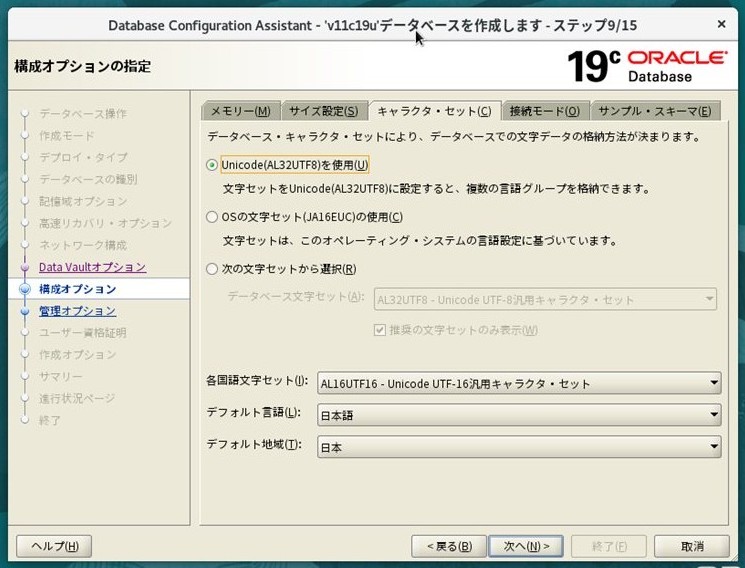Click the 管理オプション step bullet icon

(25, 311)
